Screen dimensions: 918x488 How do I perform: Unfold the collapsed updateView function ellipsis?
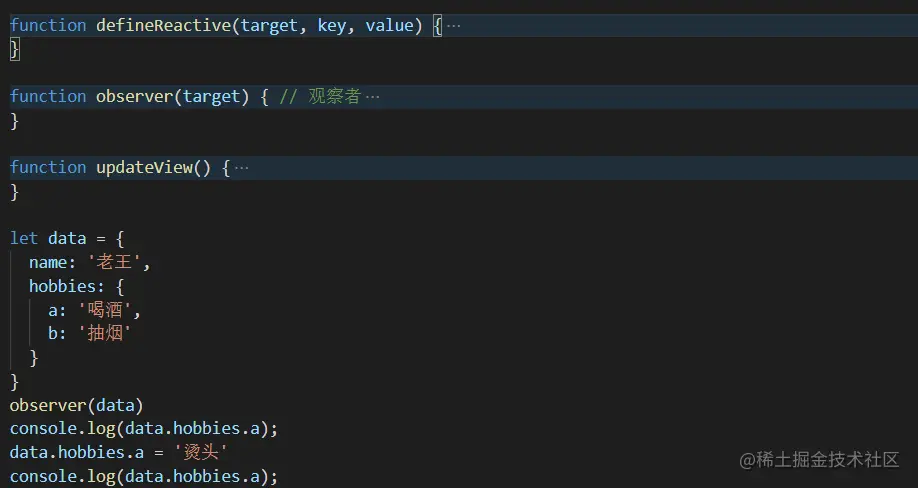pyautogui.click(x=241, y=168)
